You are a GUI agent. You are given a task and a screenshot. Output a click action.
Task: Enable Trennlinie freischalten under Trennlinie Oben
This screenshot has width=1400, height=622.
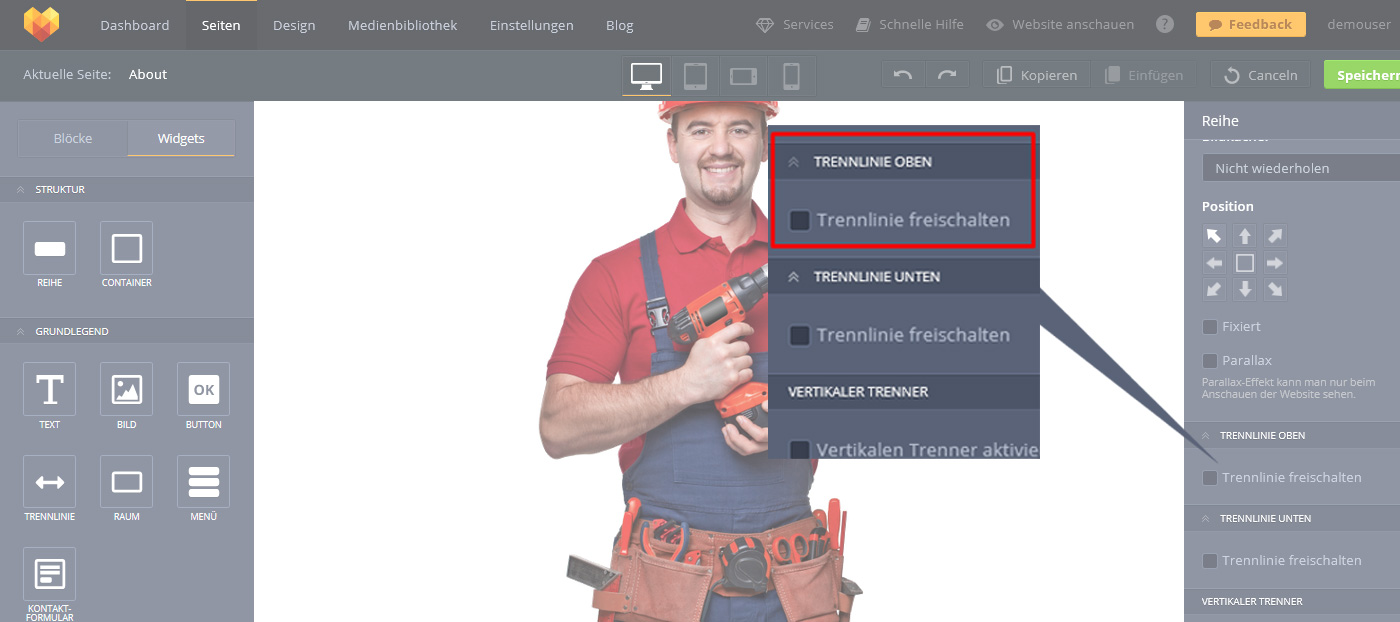1210,478
